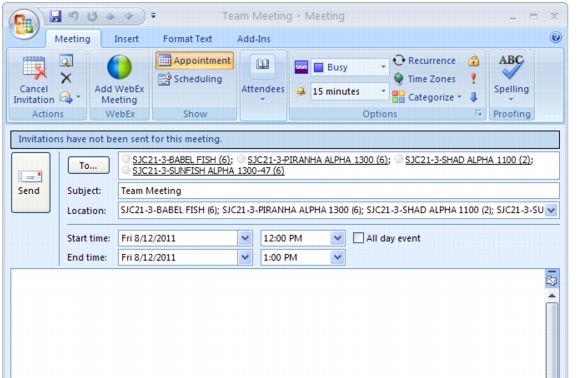Screen dimensions: 579x378
Task: Open the Location dropdown arrow
Action: 551,210
